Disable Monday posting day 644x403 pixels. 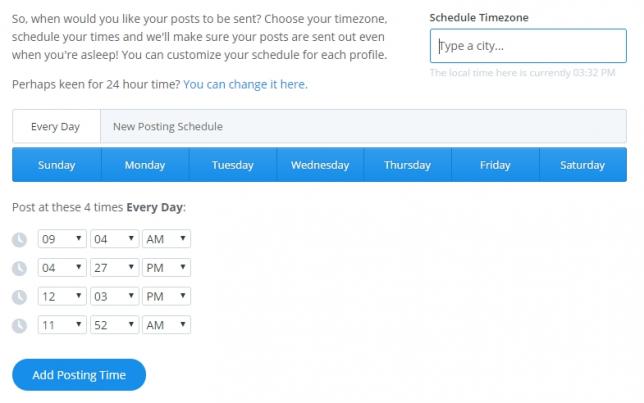coord(145,165)
